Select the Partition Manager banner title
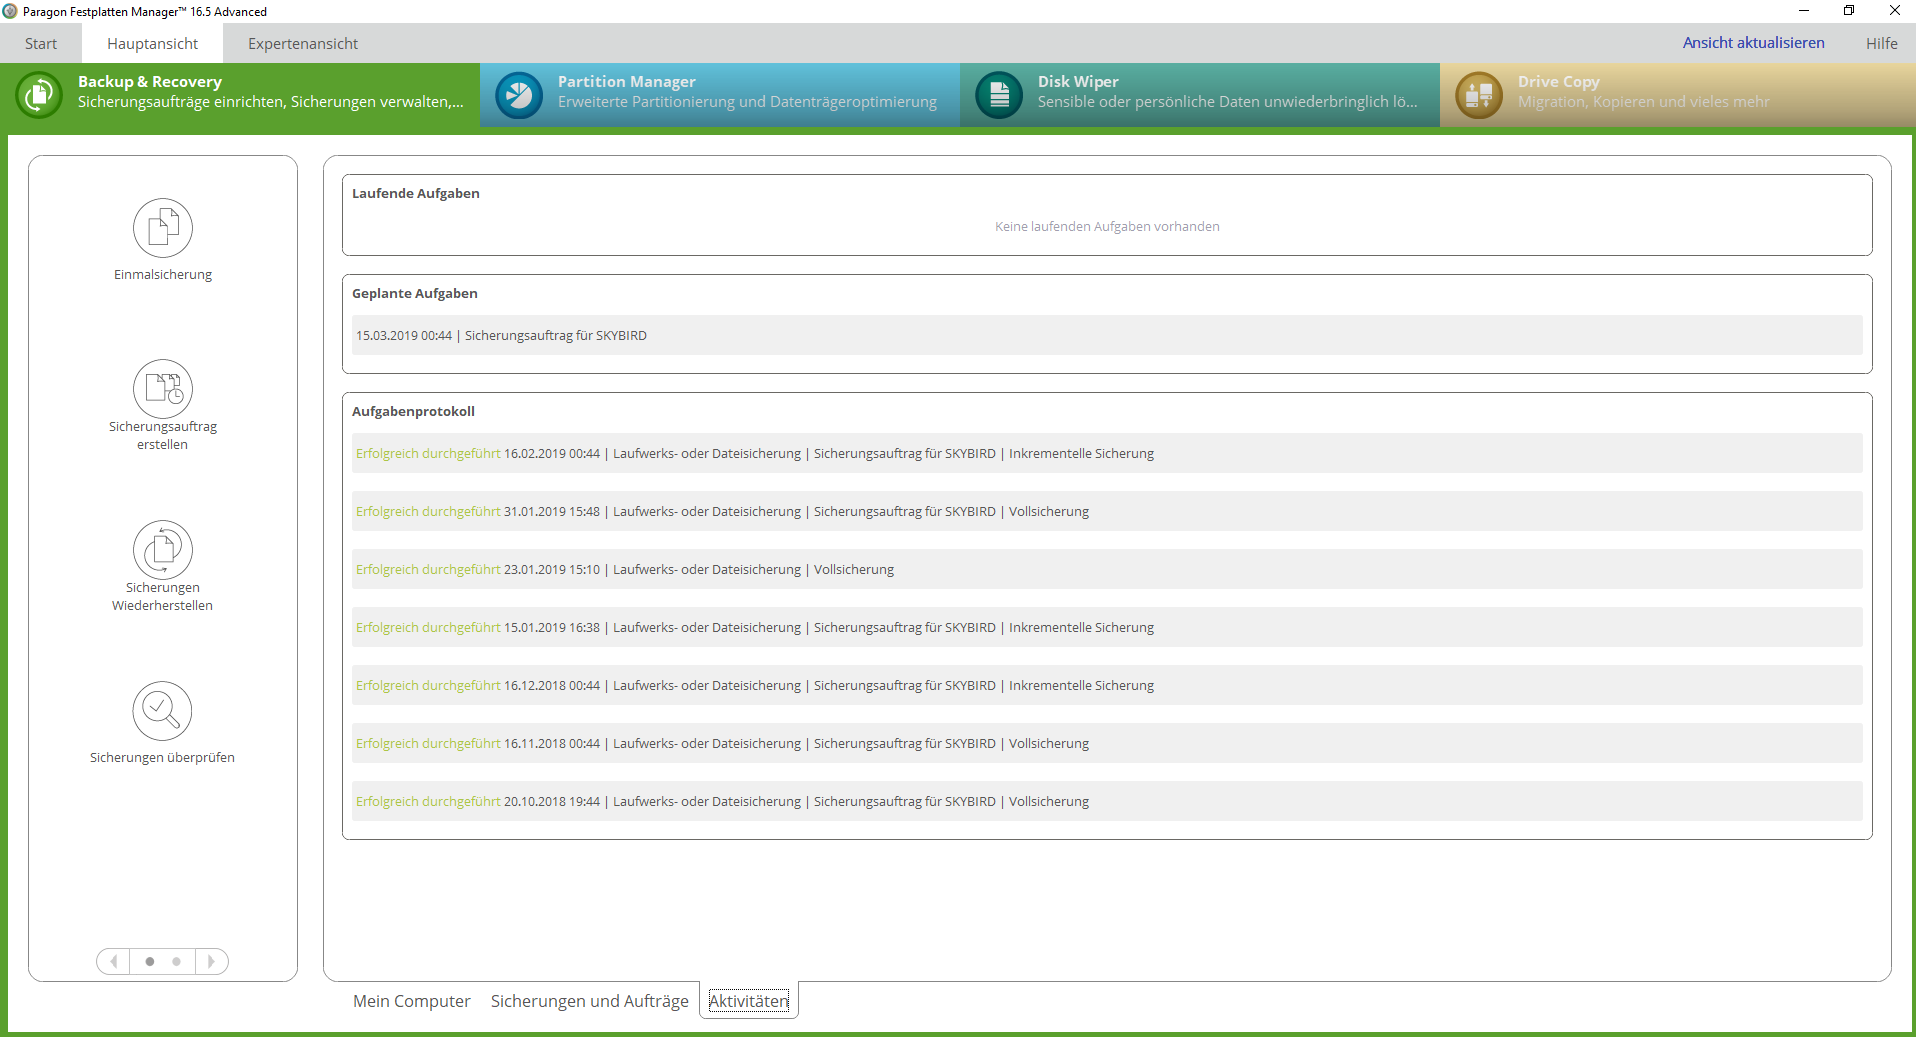Screen dimensions: 1916x1037 pos(627,81)
